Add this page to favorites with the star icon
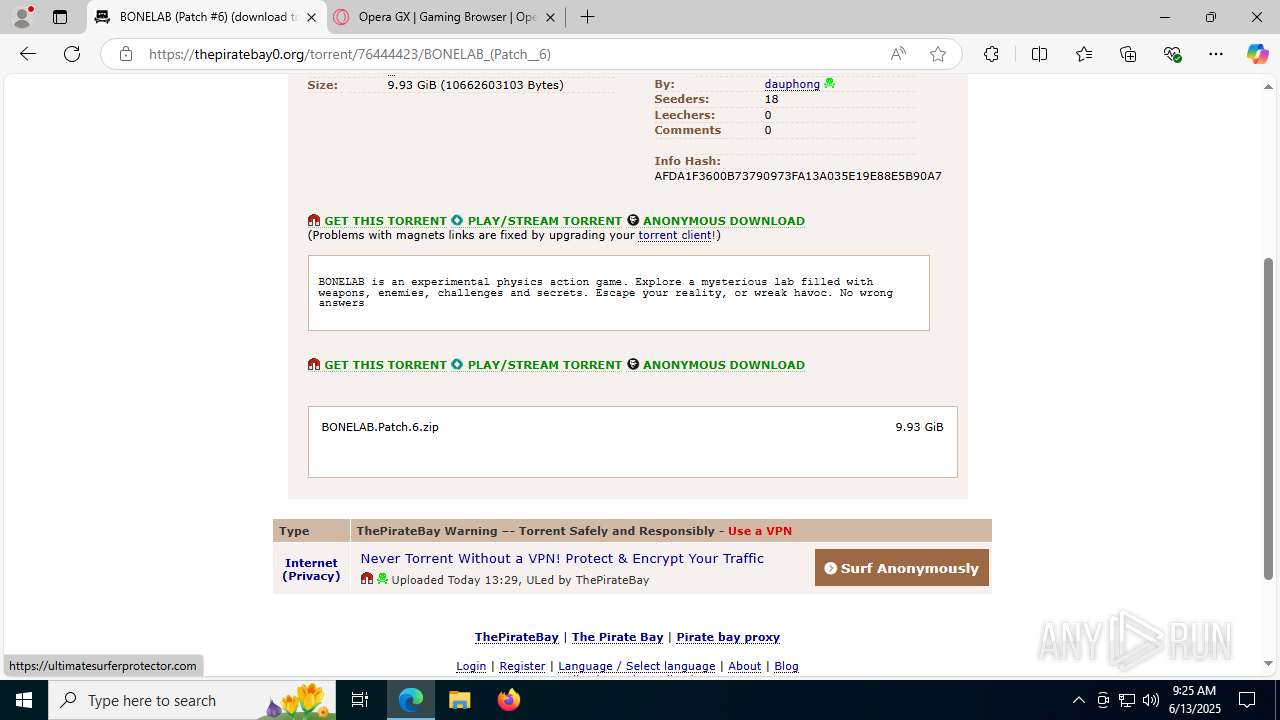1280x720 pixels. [x=938, y=54]
